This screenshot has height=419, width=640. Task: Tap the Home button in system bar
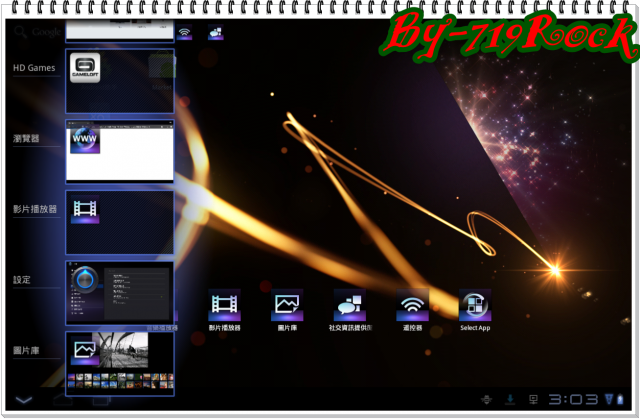62,399
